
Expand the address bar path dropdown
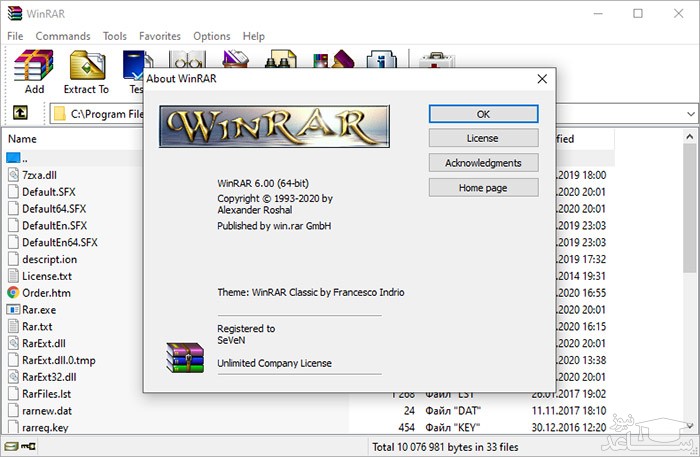click(689, 113)
